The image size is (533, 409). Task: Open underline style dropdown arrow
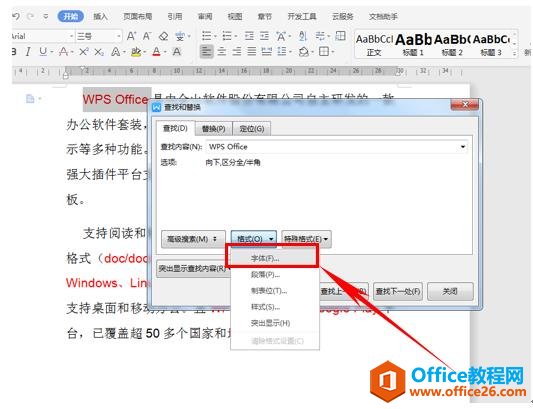pyautogui.click(x=52, y=52)
